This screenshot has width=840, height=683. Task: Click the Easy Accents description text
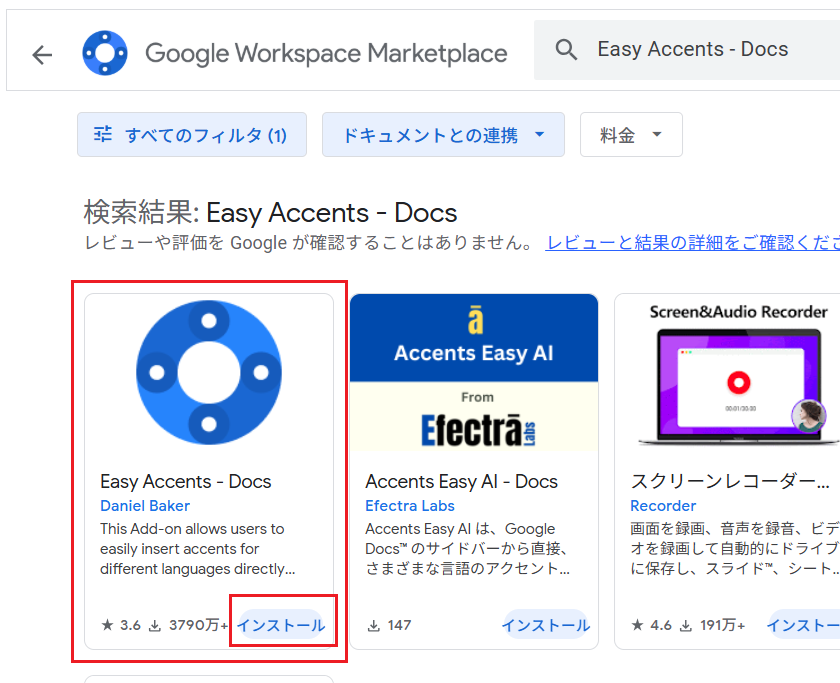click(x=197, y=549)
